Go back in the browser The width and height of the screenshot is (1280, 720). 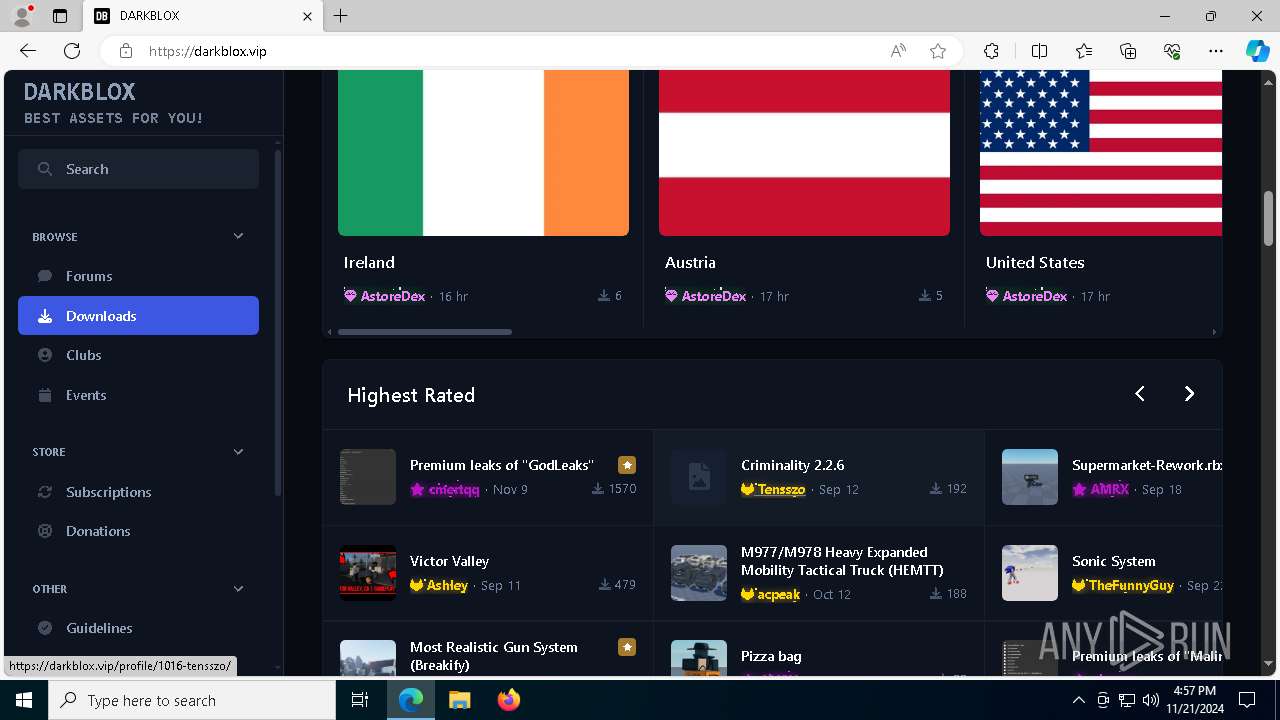click(x=28, y=51)
